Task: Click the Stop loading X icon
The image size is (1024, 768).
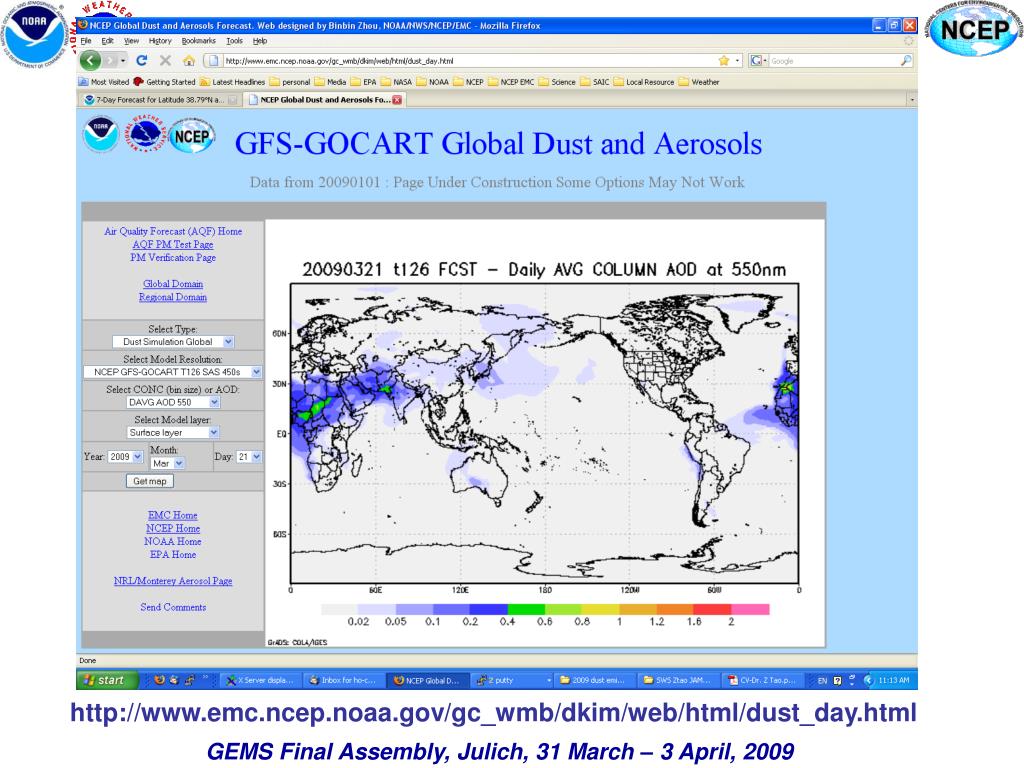Action: pos(165,61)
